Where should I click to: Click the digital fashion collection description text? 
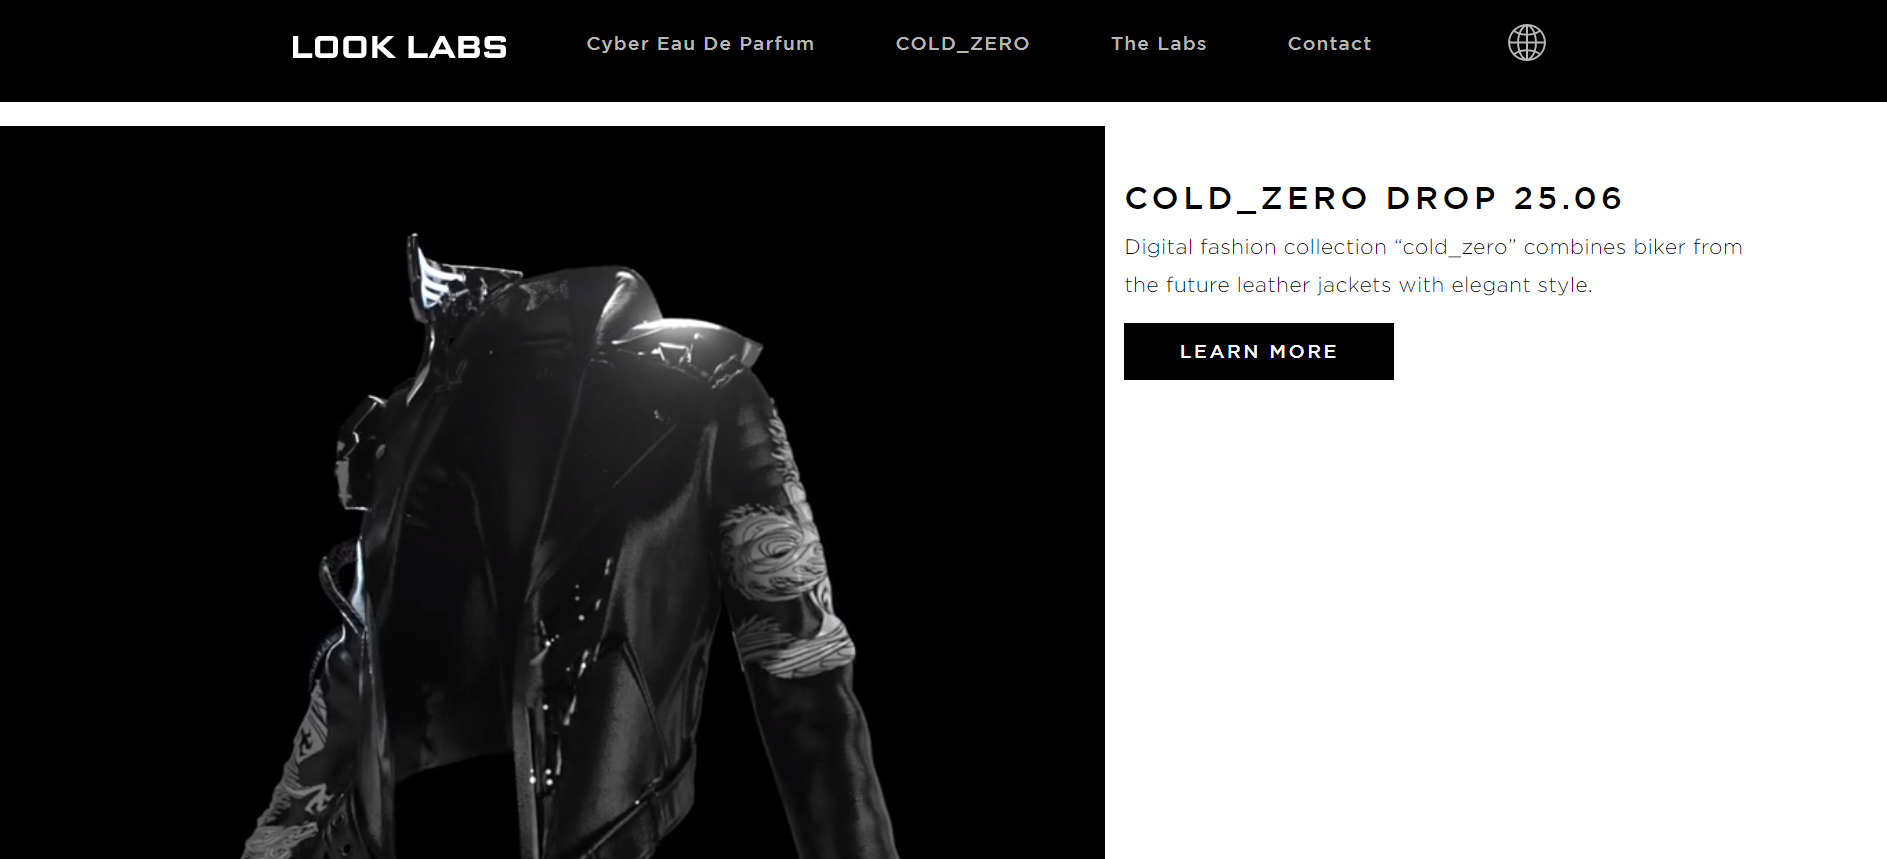[x=1433, y=266]
